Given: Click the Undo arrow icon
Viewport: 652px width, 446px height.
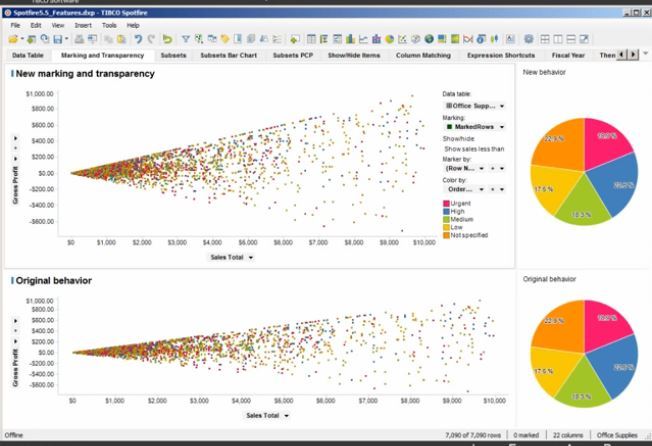Looking at the screenshot, I should (136, 38).
